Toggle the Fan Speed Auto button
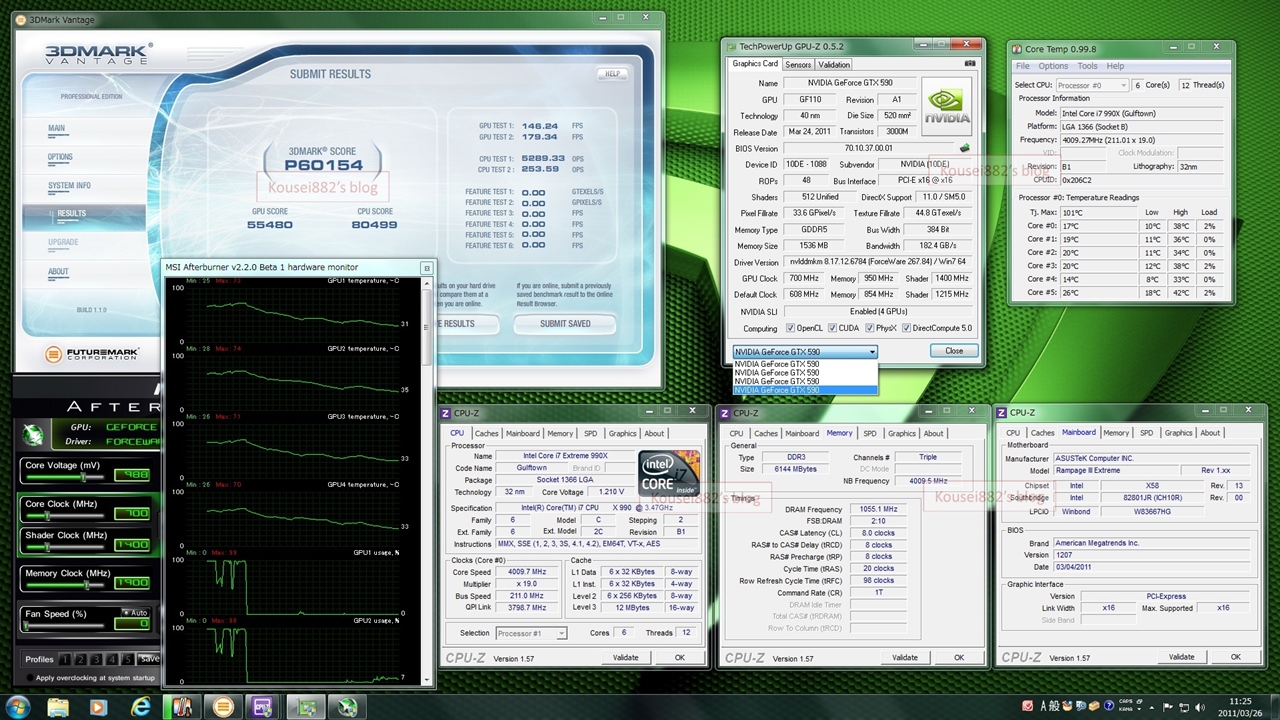 [x=134, y=612]
